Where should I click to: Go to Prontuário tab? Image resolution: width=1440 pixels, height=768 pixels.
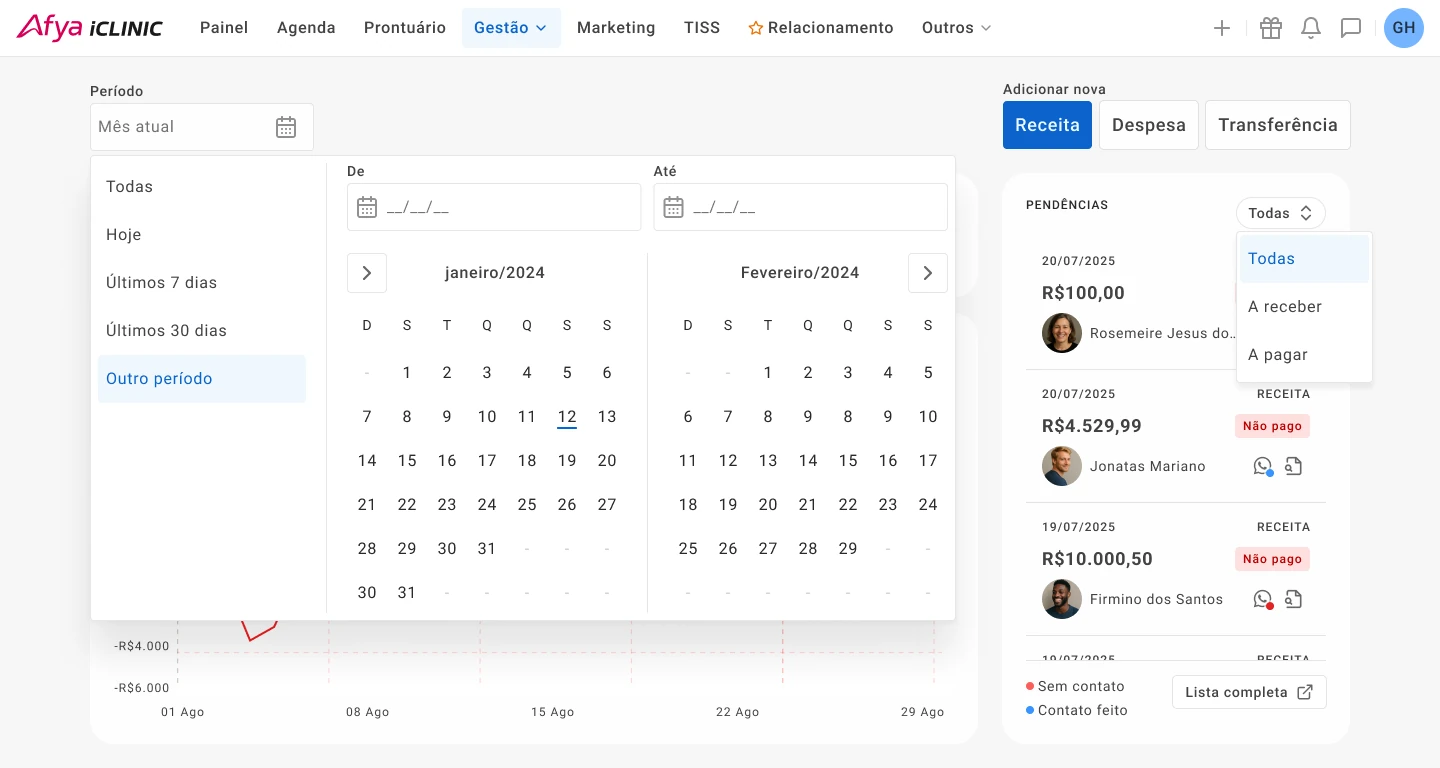point(405,28)
